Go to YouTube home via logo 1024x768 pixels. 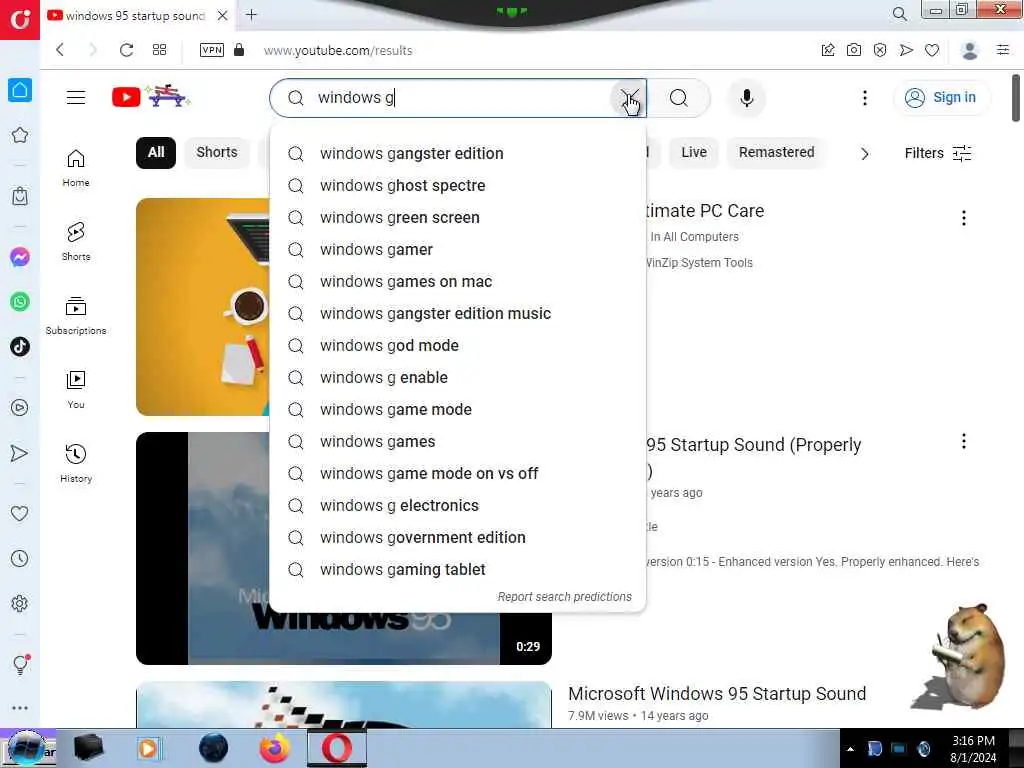point(150,97)
